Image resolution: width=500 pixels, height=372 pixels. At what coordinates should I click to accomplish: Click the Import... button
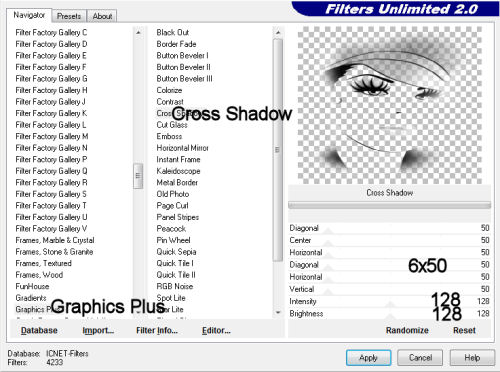98,330
